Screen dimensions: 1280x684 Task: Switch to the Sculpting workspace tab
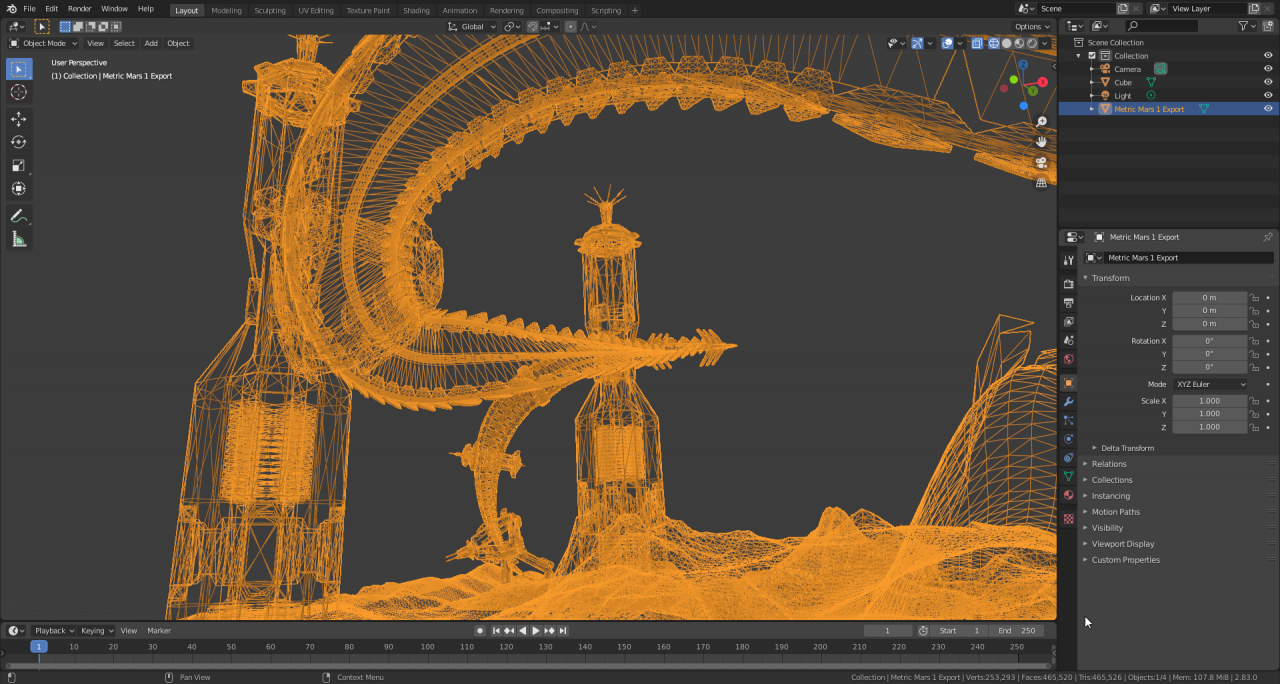coord(269,10)
